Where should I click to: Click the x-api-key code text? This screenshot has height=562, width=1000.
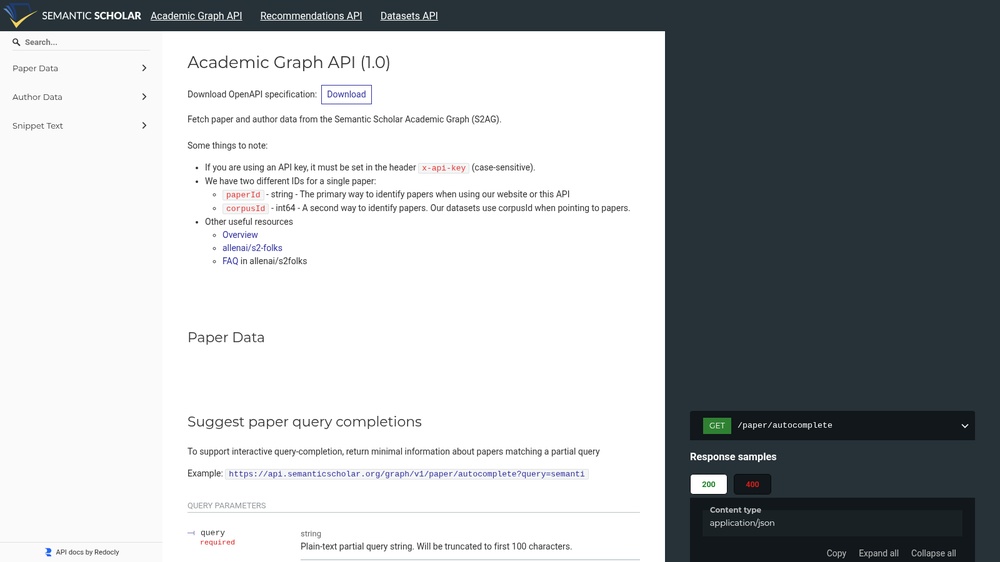444,168
